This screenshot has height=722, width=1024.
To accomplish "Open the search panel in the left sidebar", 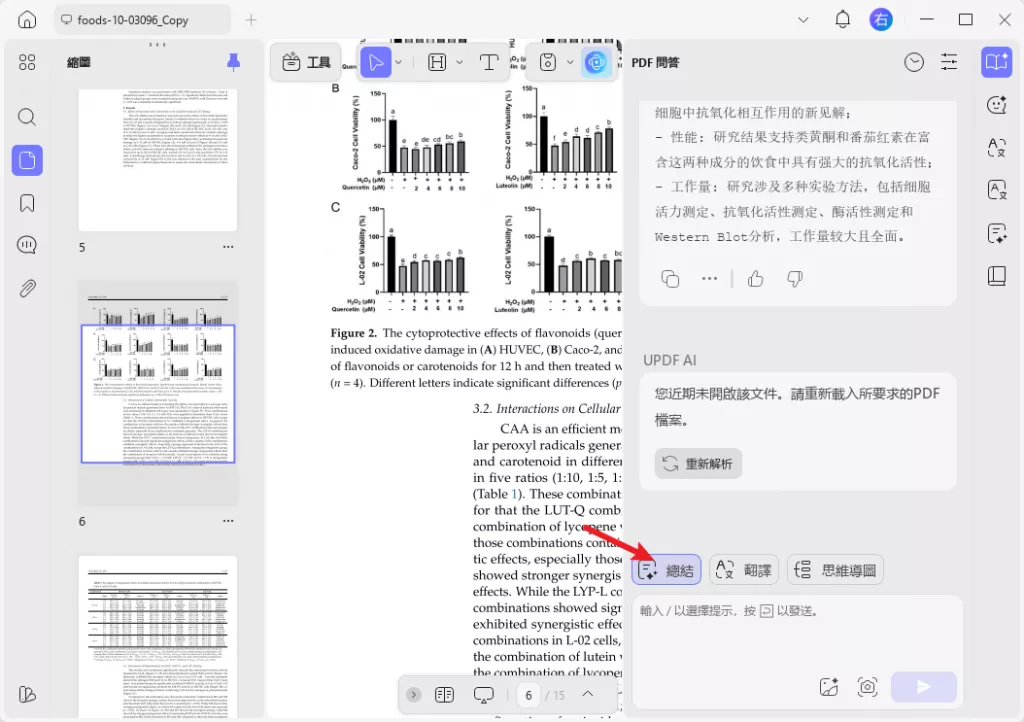I will point(27,116).
